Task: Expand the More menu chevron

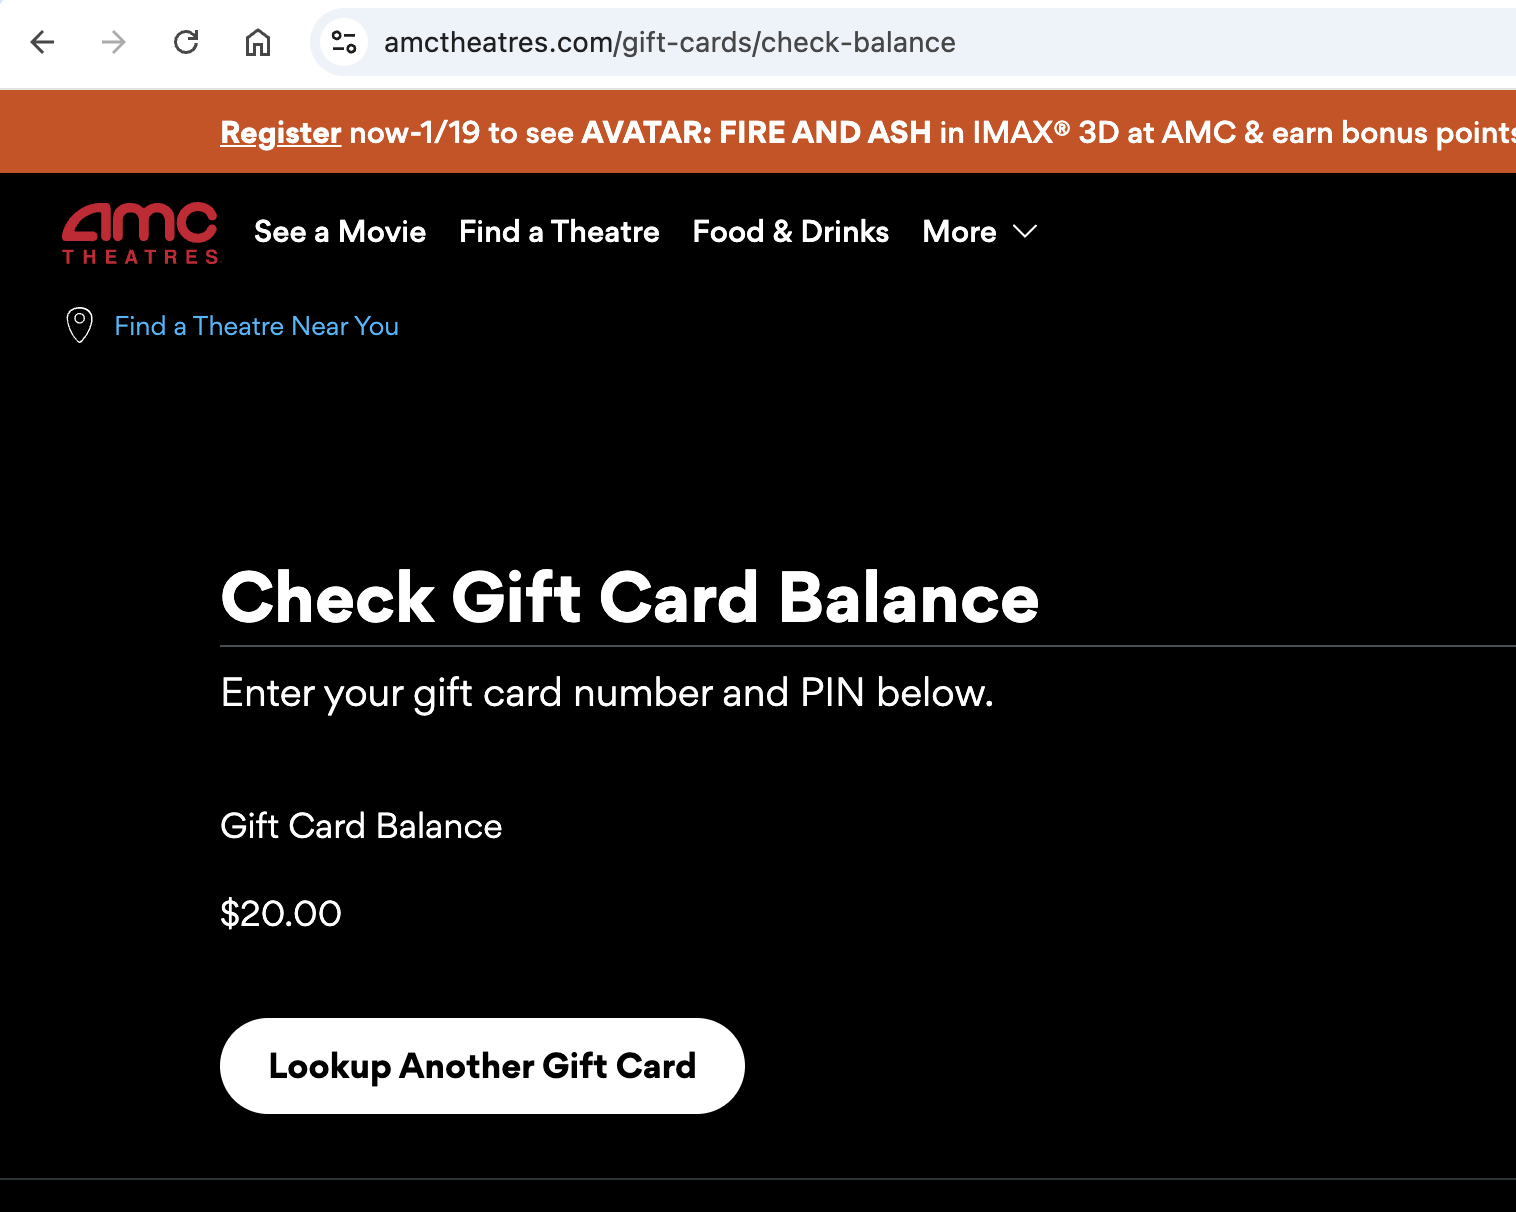Action: point(1025,232)
